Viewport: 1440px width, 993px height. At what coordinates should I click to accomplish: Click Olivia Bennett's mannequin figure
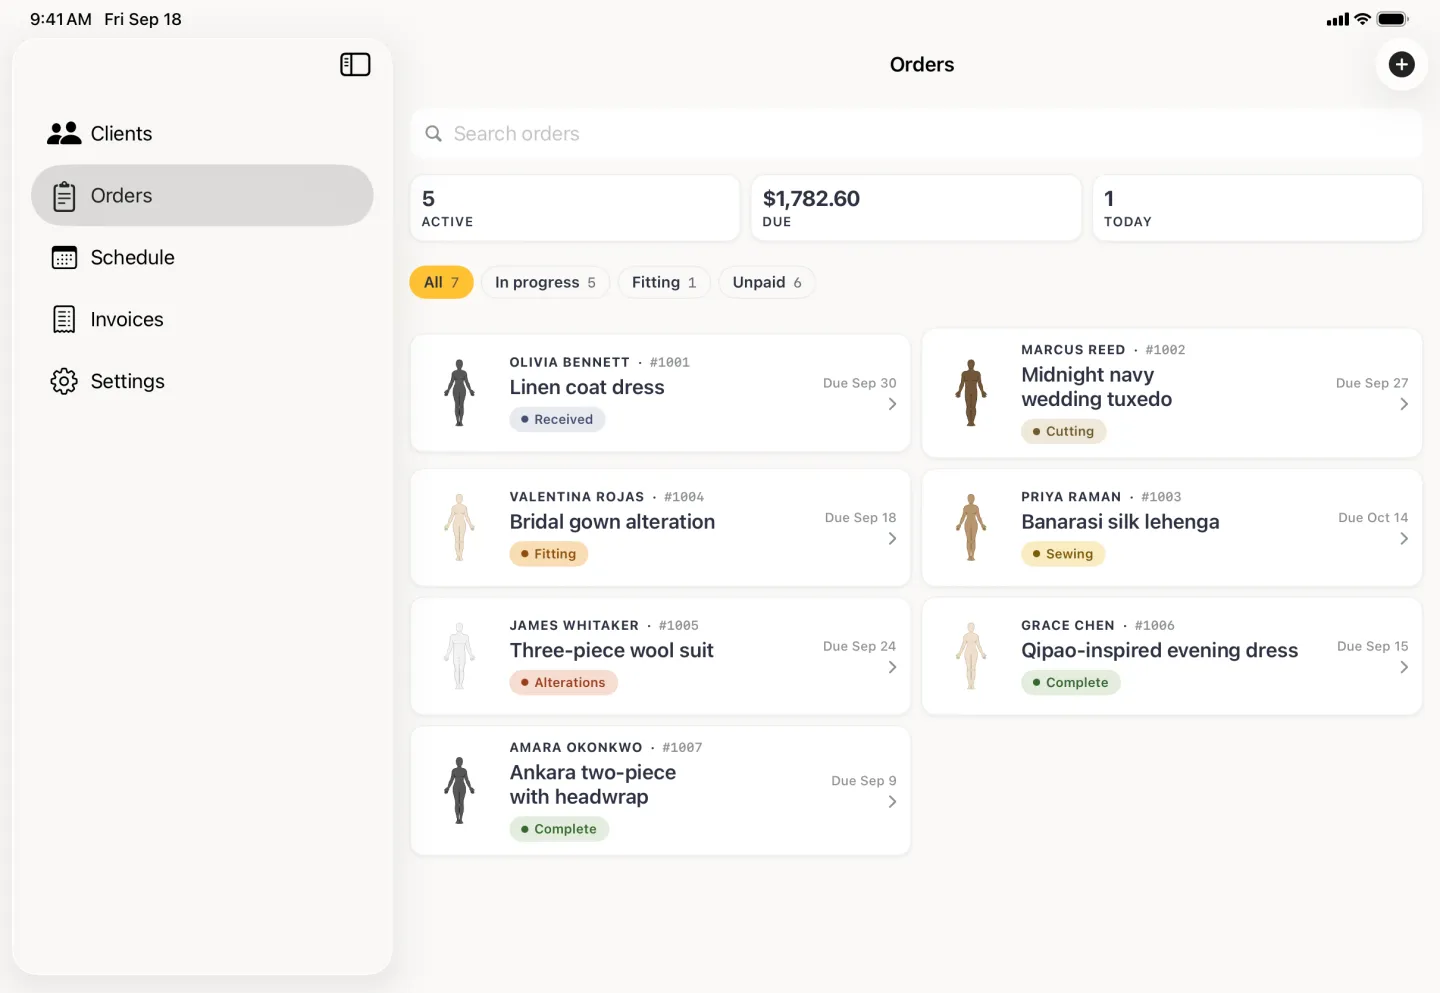[x=459, y=393]
